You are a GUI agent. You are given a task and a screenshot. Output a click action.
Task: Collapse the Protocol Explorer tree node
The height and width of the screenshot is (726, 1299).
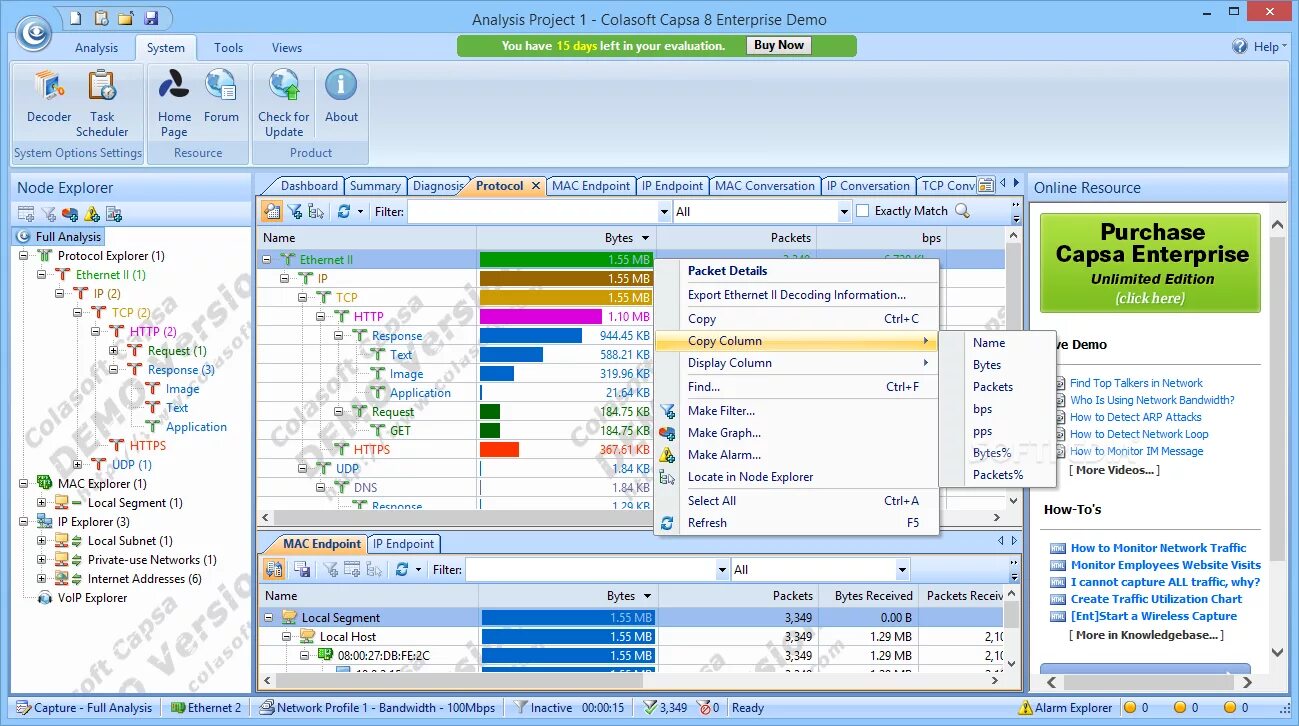point(25,256)
